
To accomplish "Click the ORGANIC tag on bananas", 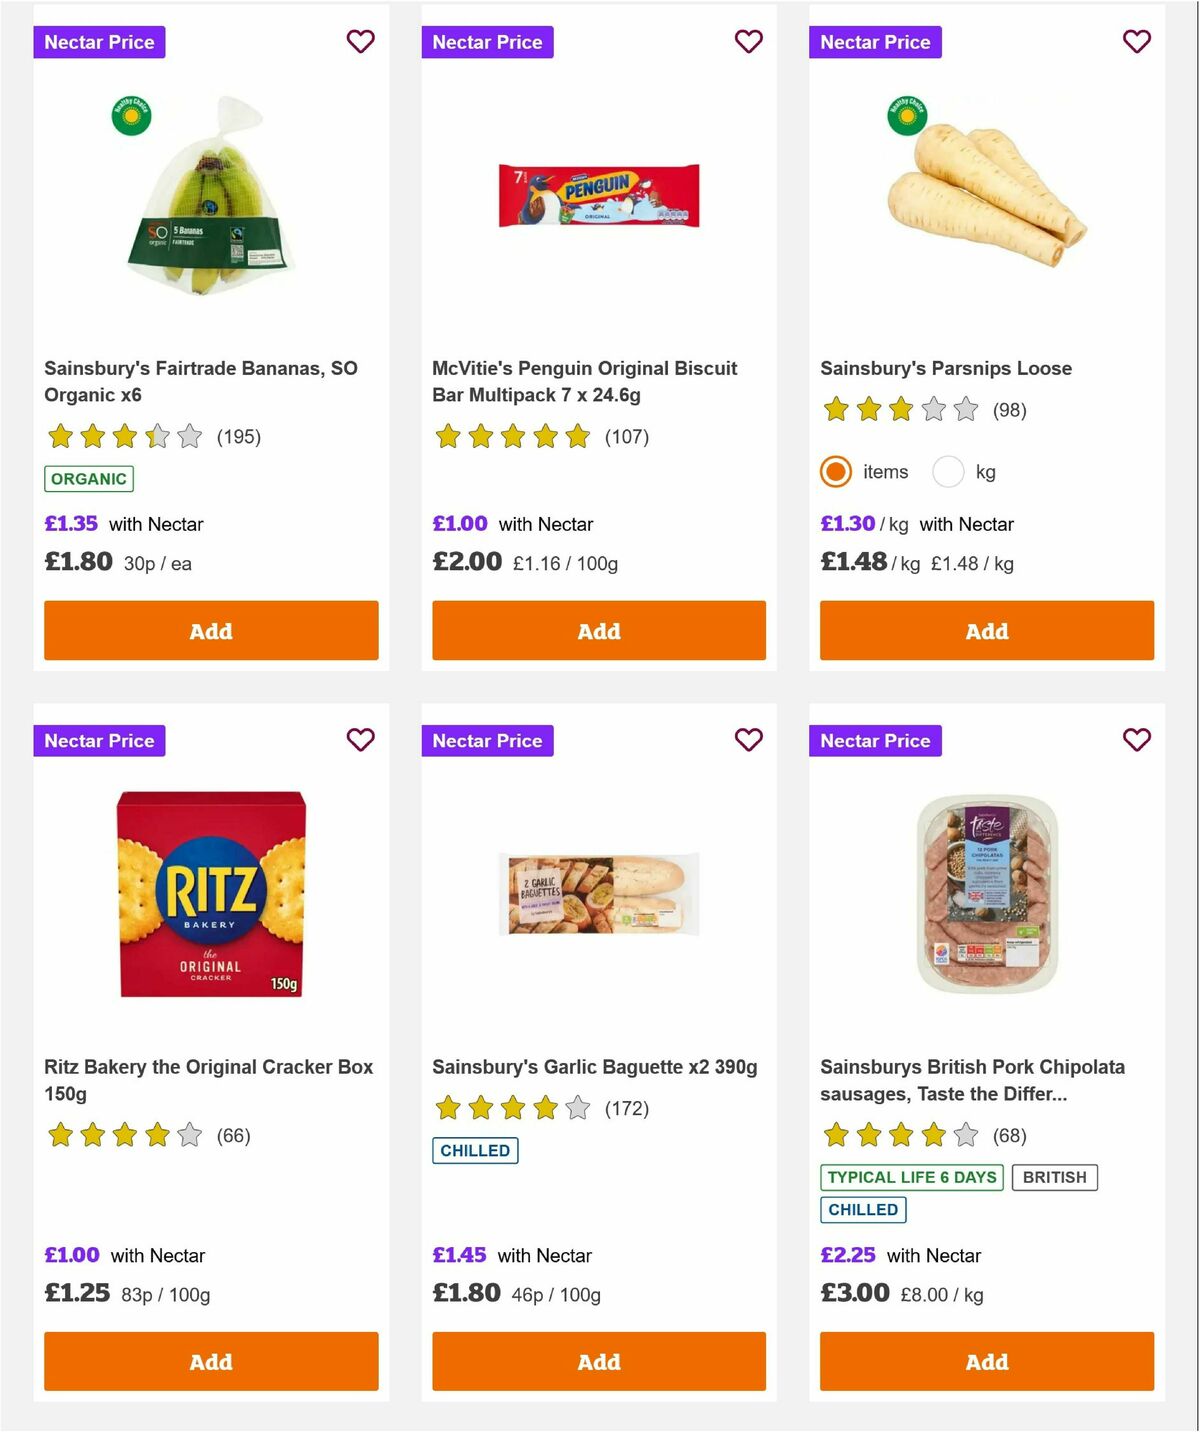I will click(x=88, y=479).
